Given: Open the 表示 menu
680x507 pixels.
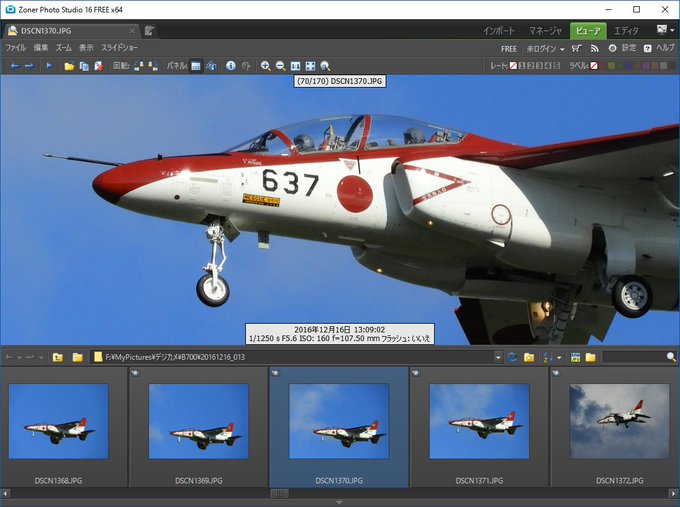Looking at the screenshot, I should click(86, 48).
